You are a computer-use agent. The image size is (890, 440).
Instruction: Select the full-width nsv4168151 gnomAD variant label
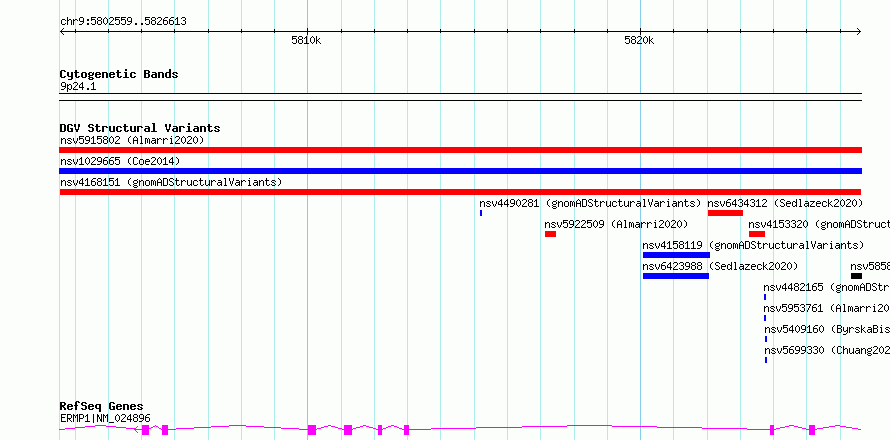171,182
